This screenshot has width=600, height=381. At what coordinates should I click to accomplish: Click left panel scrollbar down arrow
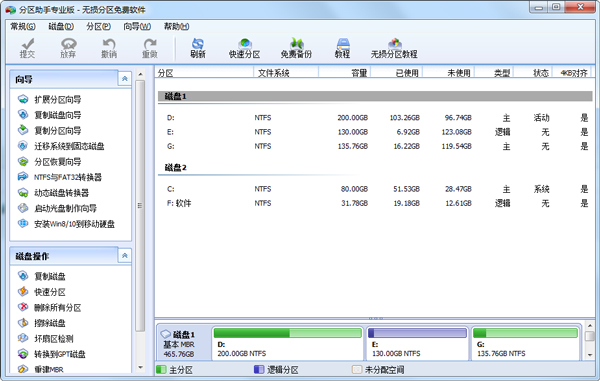point(140,368)
